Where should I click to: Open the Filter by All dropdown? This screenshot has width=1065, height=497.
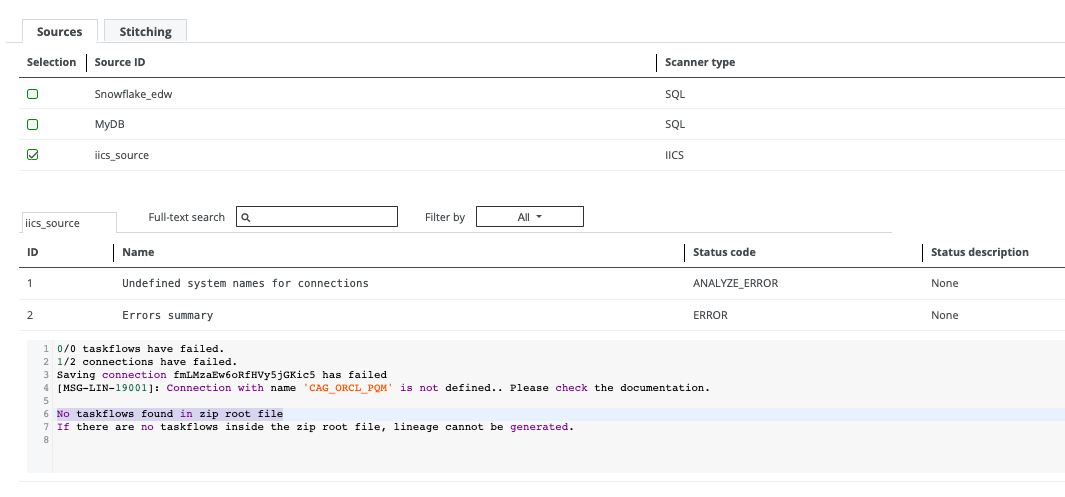(529, 217)
